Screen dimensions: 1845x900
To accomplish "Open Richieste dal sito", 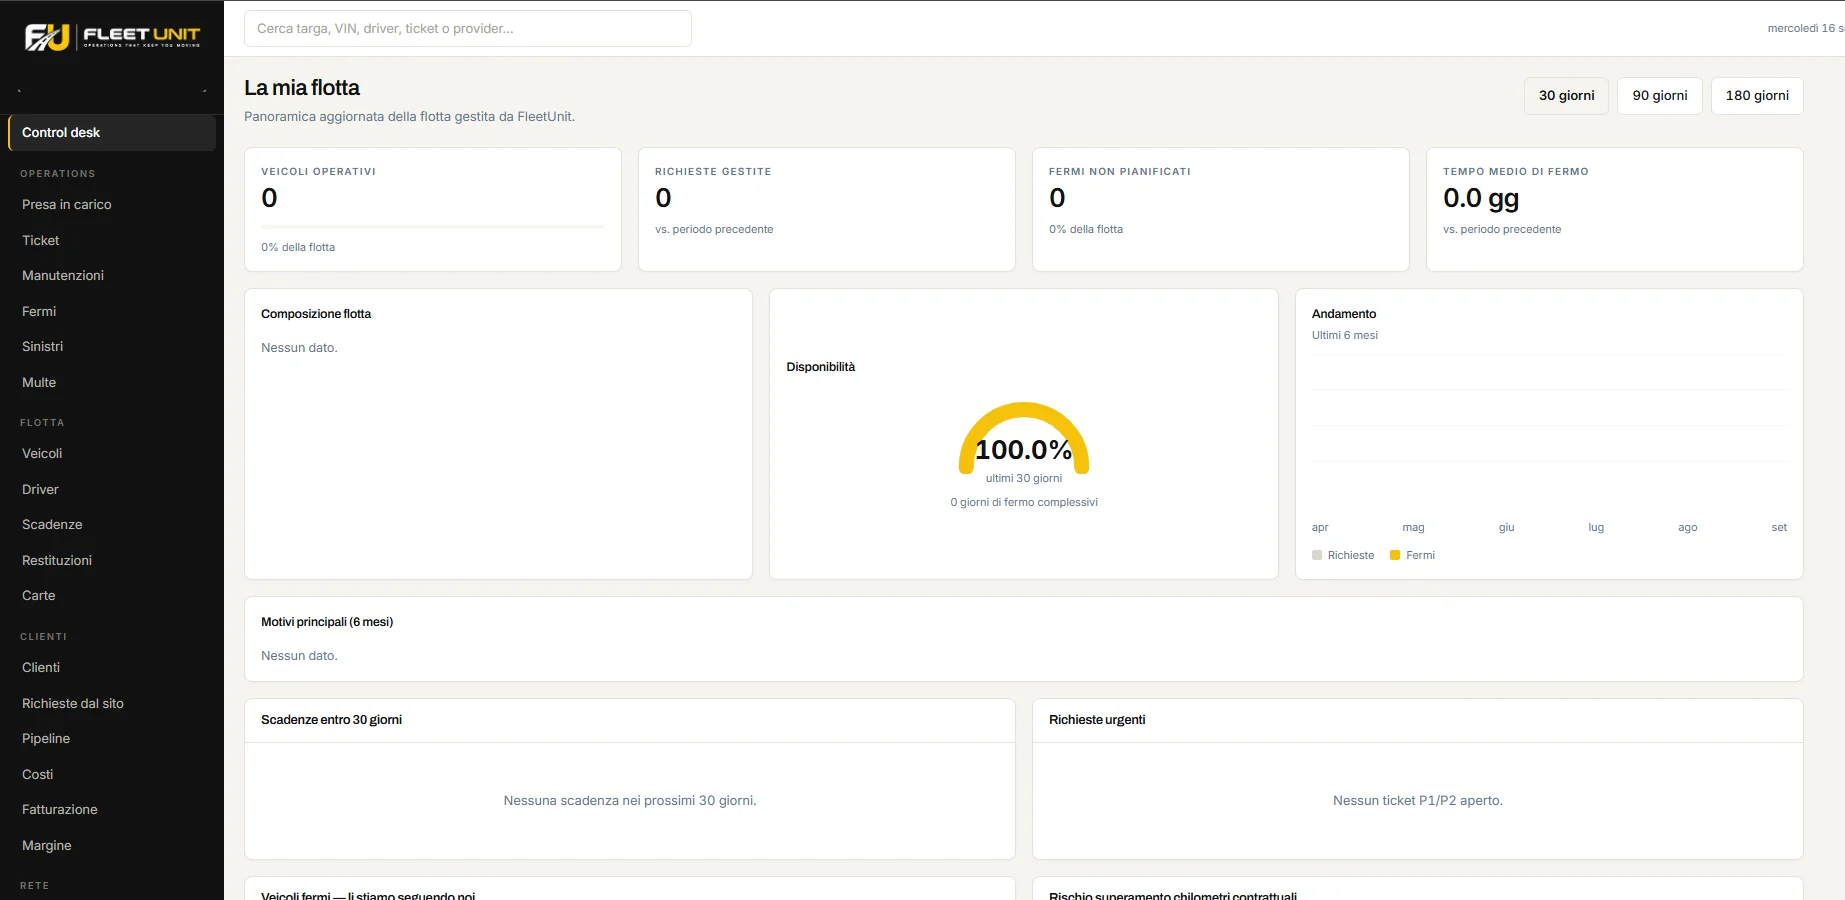I will (112, 703).
